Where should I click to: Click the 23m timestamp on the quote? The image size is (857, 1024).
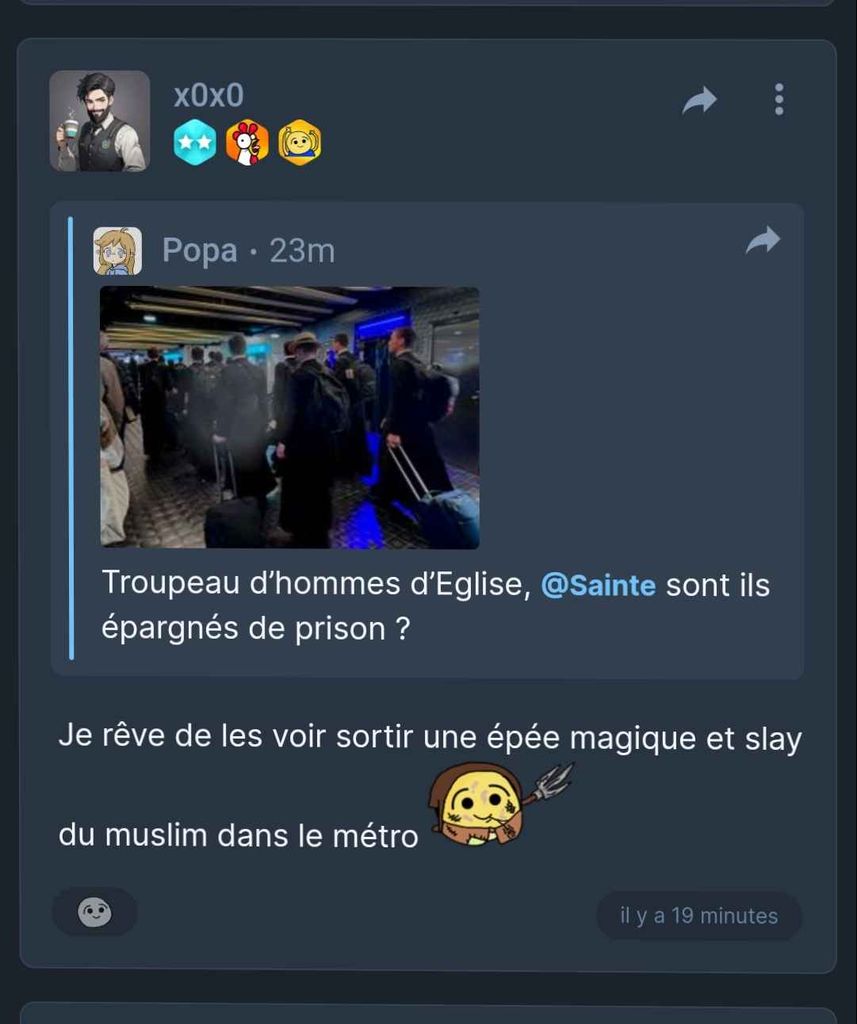[302, 251]
